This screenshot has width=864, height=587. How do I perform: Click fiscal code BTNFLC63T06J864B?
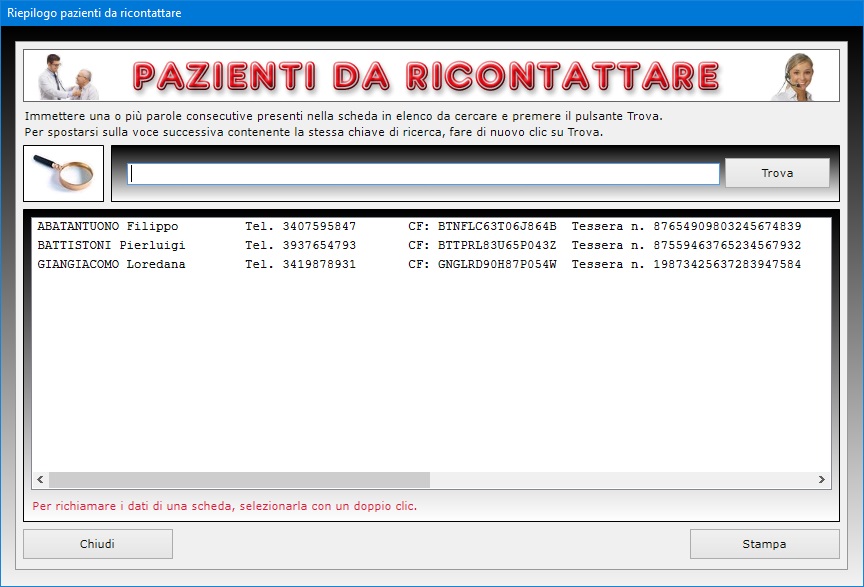497,226
